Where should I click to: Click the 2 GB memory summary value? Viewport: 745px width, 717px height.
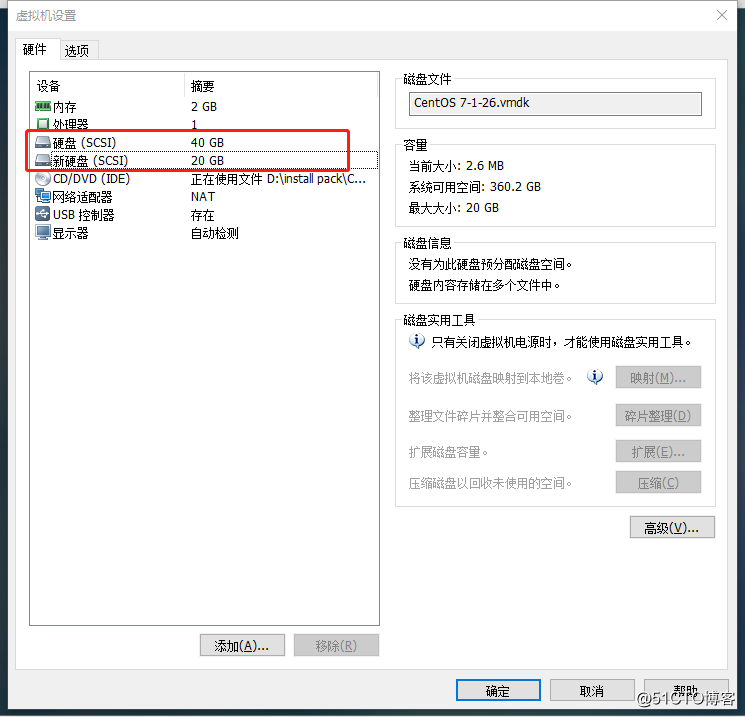click(x=204, y=106)
